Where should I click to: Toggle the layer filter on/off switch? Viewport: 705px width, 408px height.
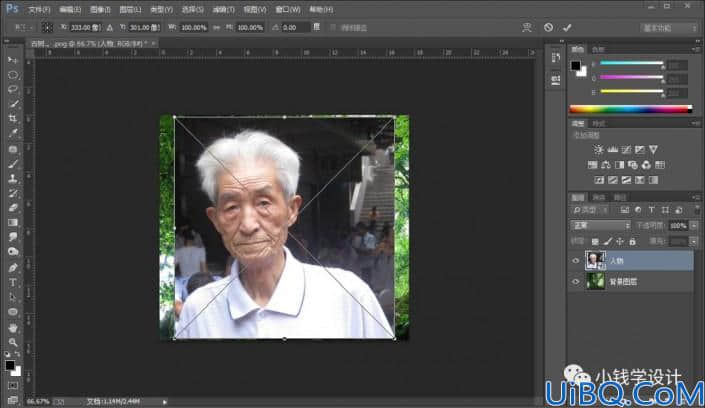(x=696, y=210)
